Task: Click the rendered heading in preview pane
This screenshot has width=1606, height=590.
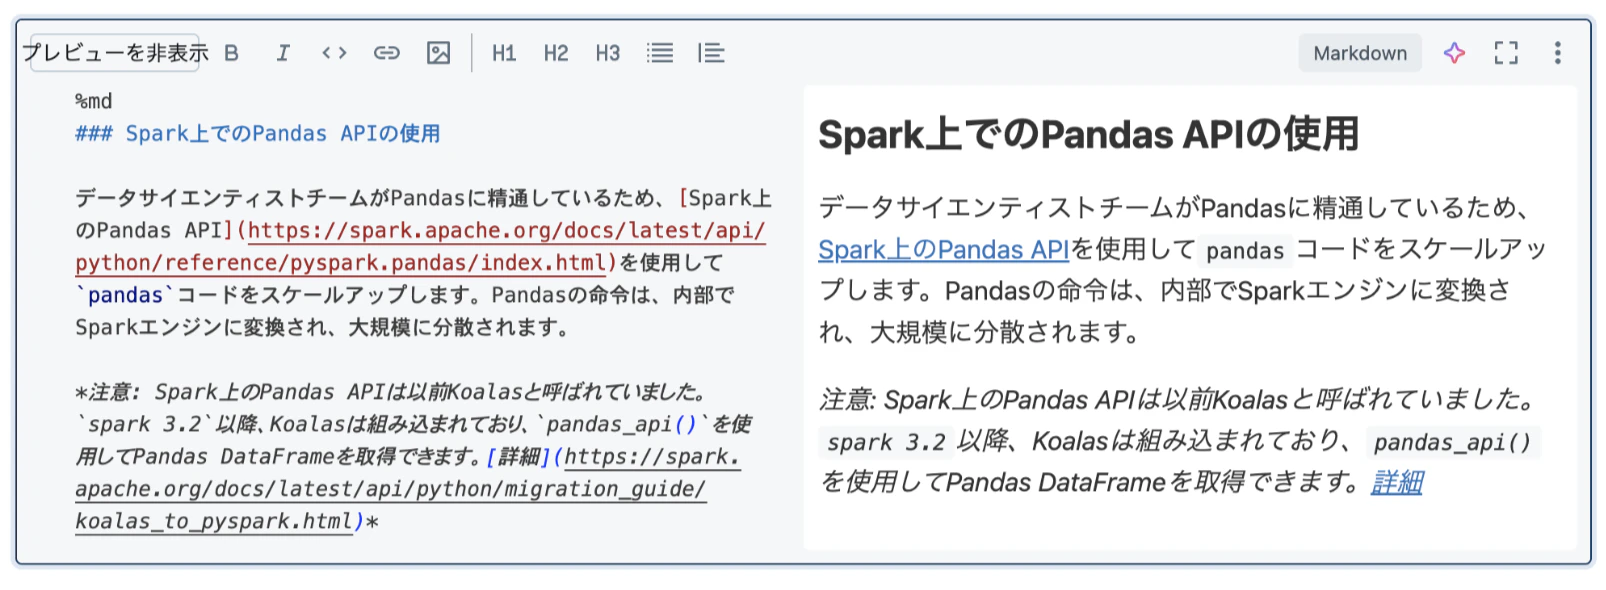Action: [x=1089, y=134]
